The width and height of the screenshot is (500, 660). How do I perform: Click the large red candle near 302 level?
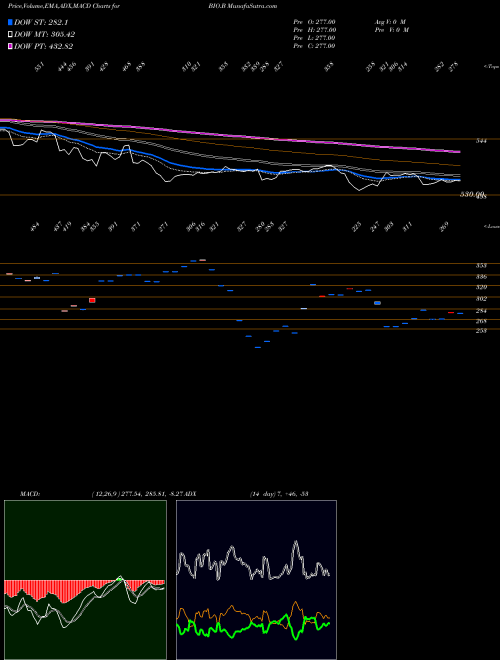pyautogui.click(x=92, y=300)
